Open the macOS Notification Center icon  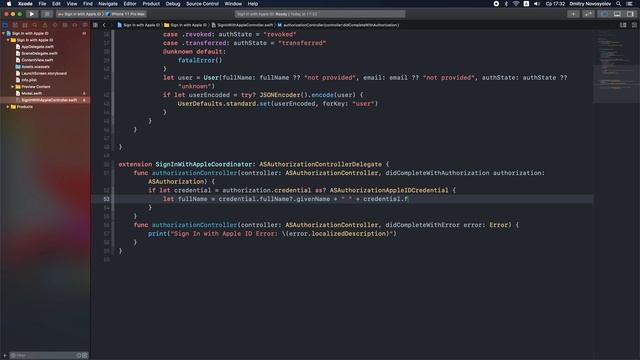pos(630,4)
